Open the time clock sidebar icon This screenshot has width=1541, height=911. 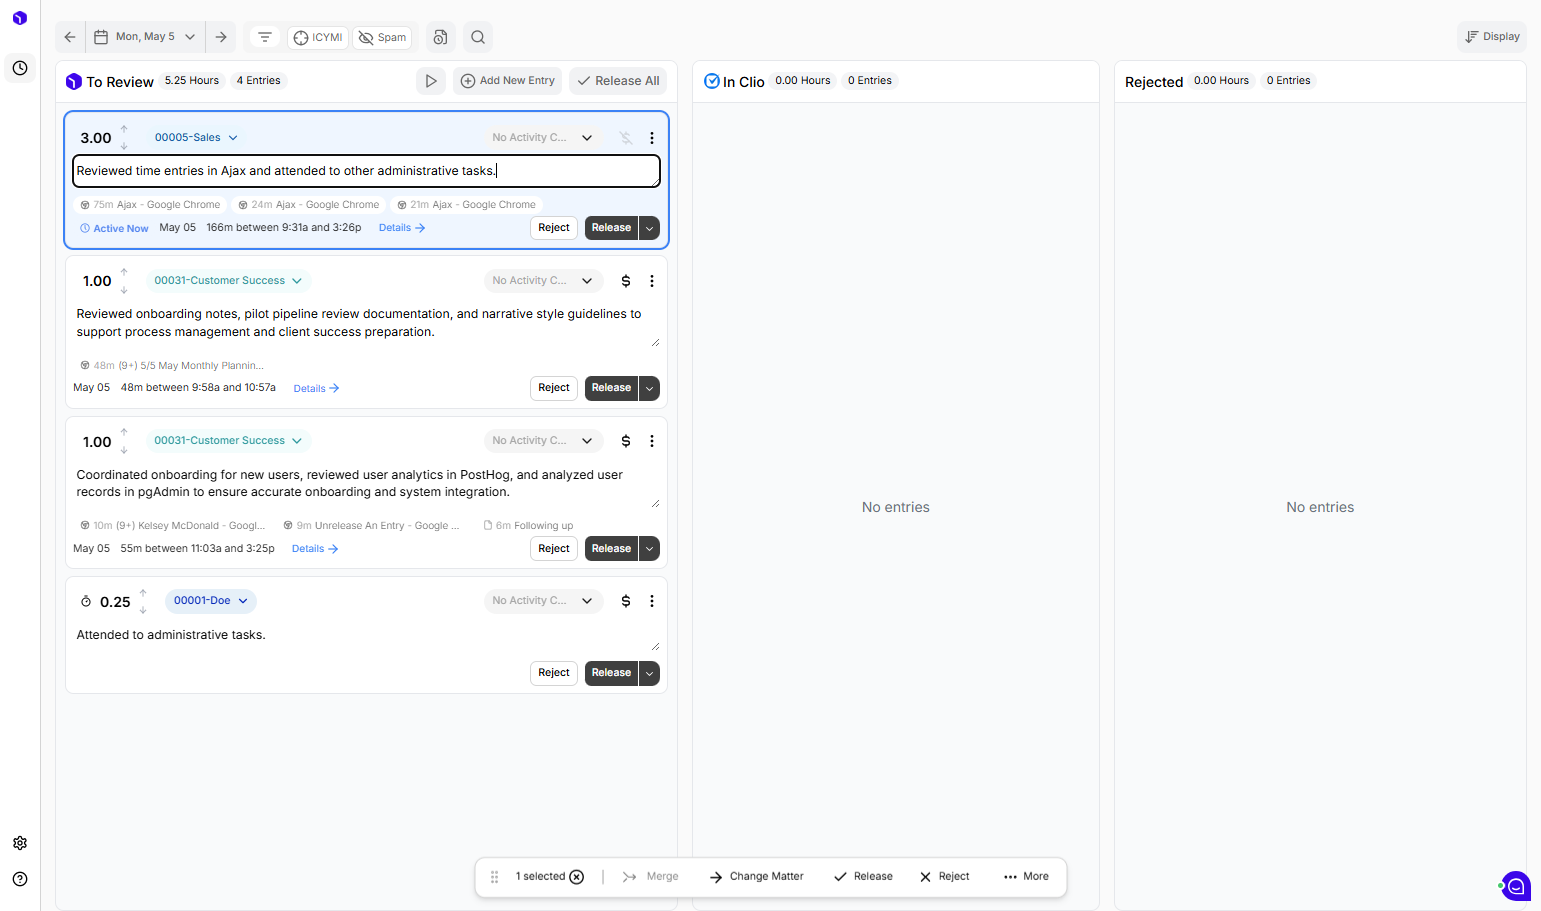20,68
